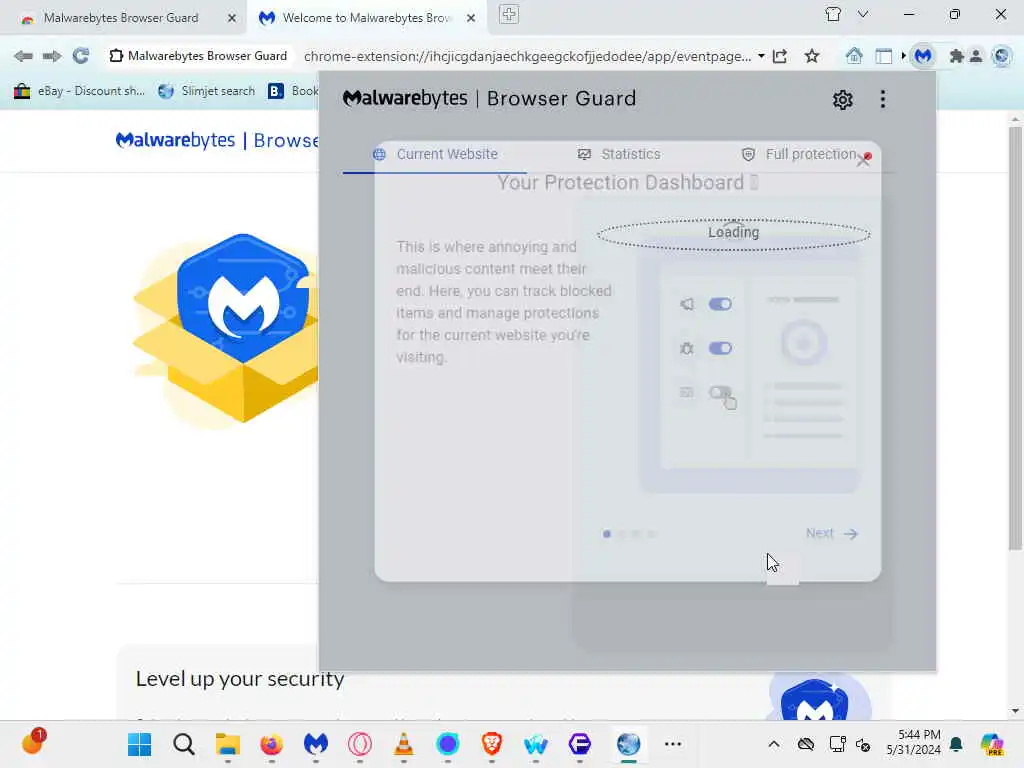The width and height of the screenshot is (1024, 768).
Task: Open taskbar Search
Action: coord(184,744)
